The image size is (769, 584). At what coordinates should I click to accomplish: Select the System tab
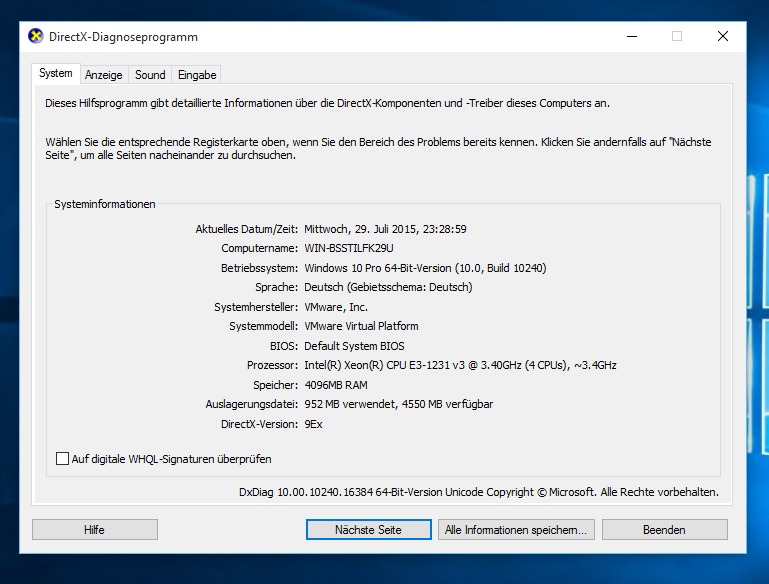(x=55, y=73)
